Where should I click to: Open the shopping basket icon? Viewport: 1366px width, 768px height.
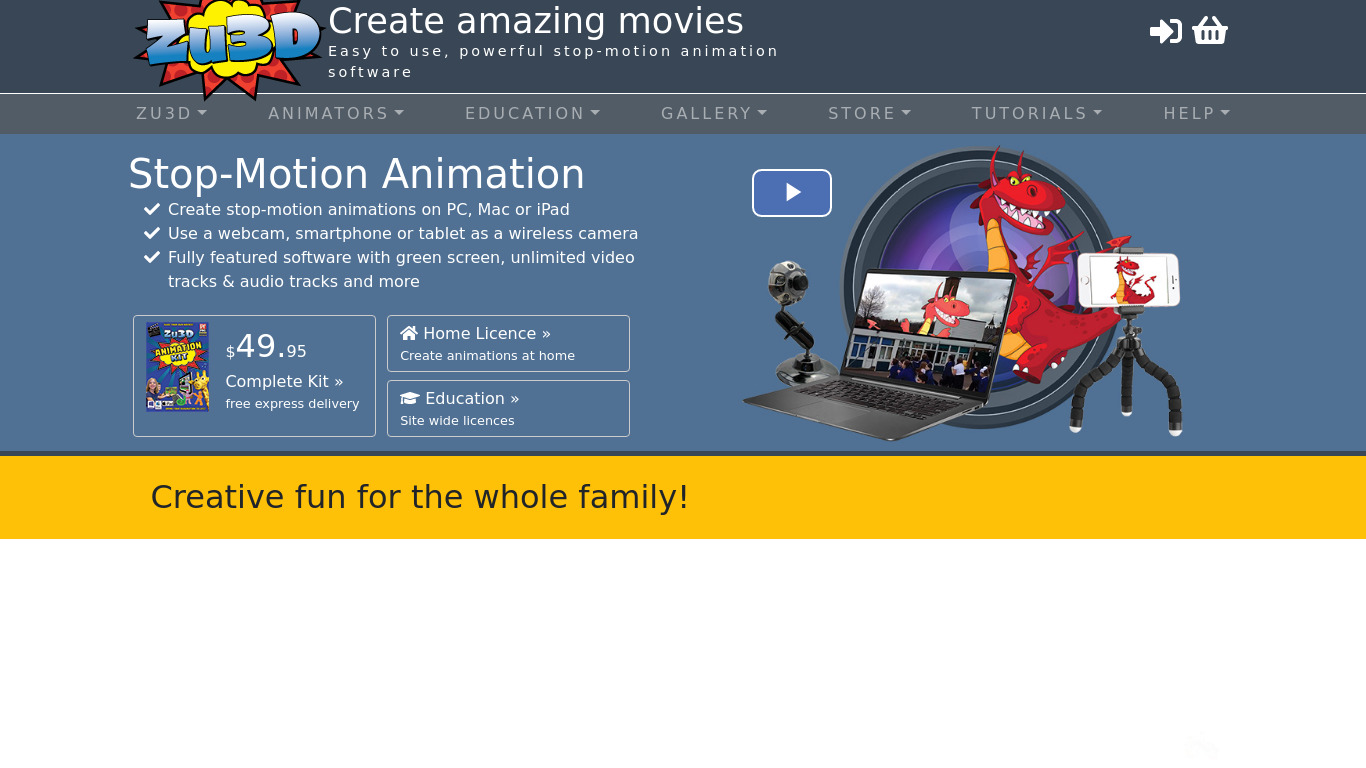click(1210, 31)
